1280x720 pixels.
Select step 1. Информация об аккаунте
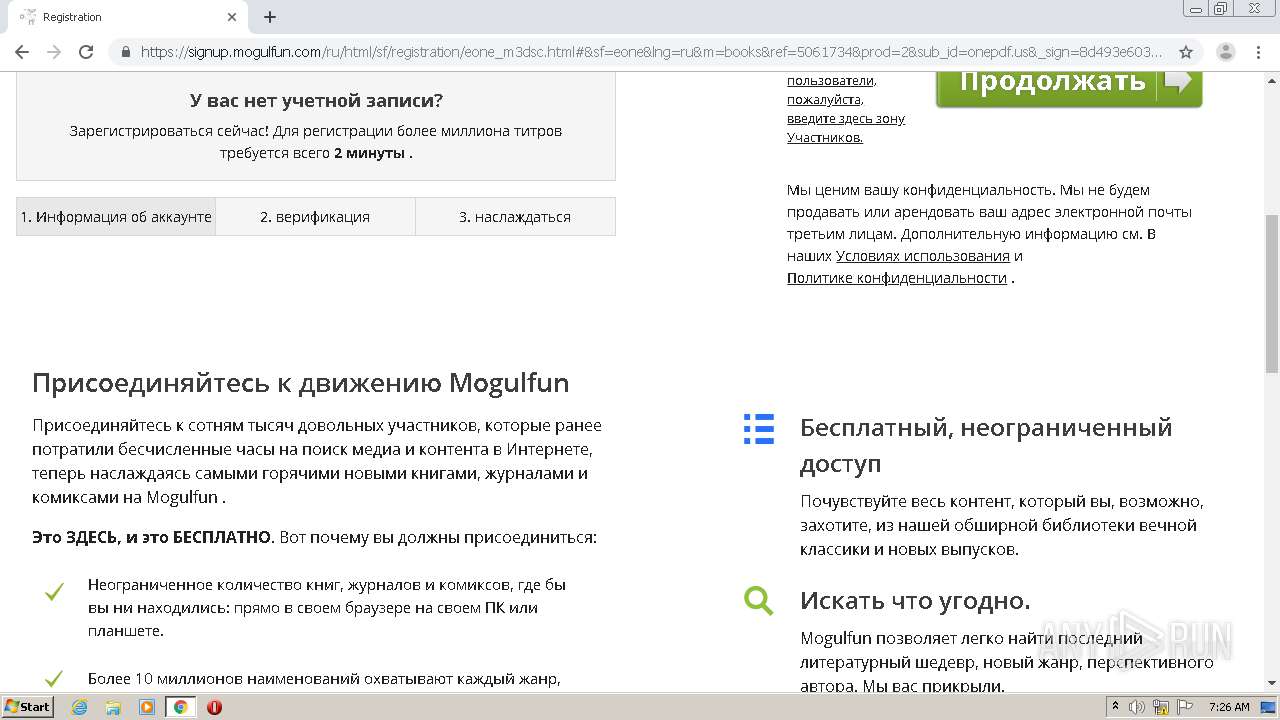click(x=116, y=217)
